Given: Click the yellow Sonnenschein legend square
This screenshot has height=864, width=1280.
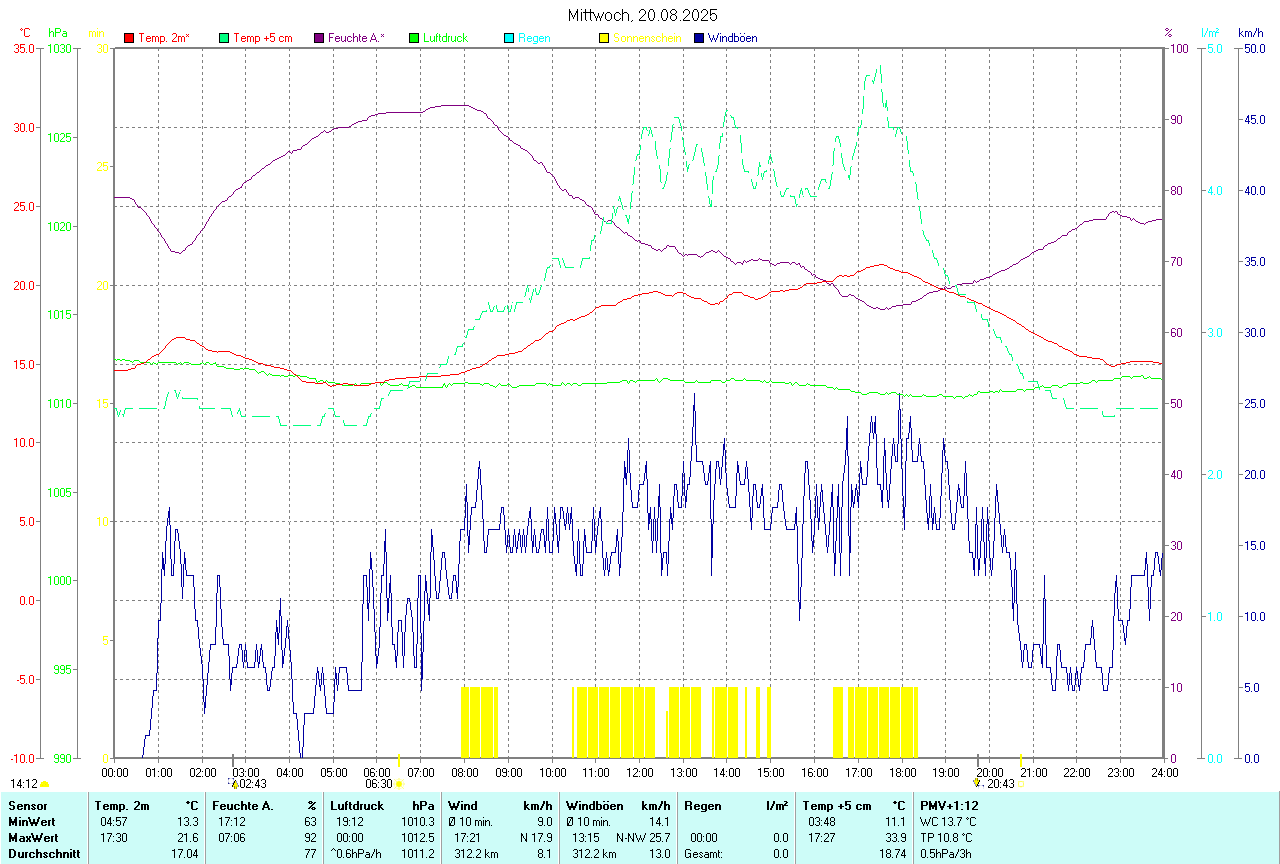Looking at the screenshot, I should point(604,38).
